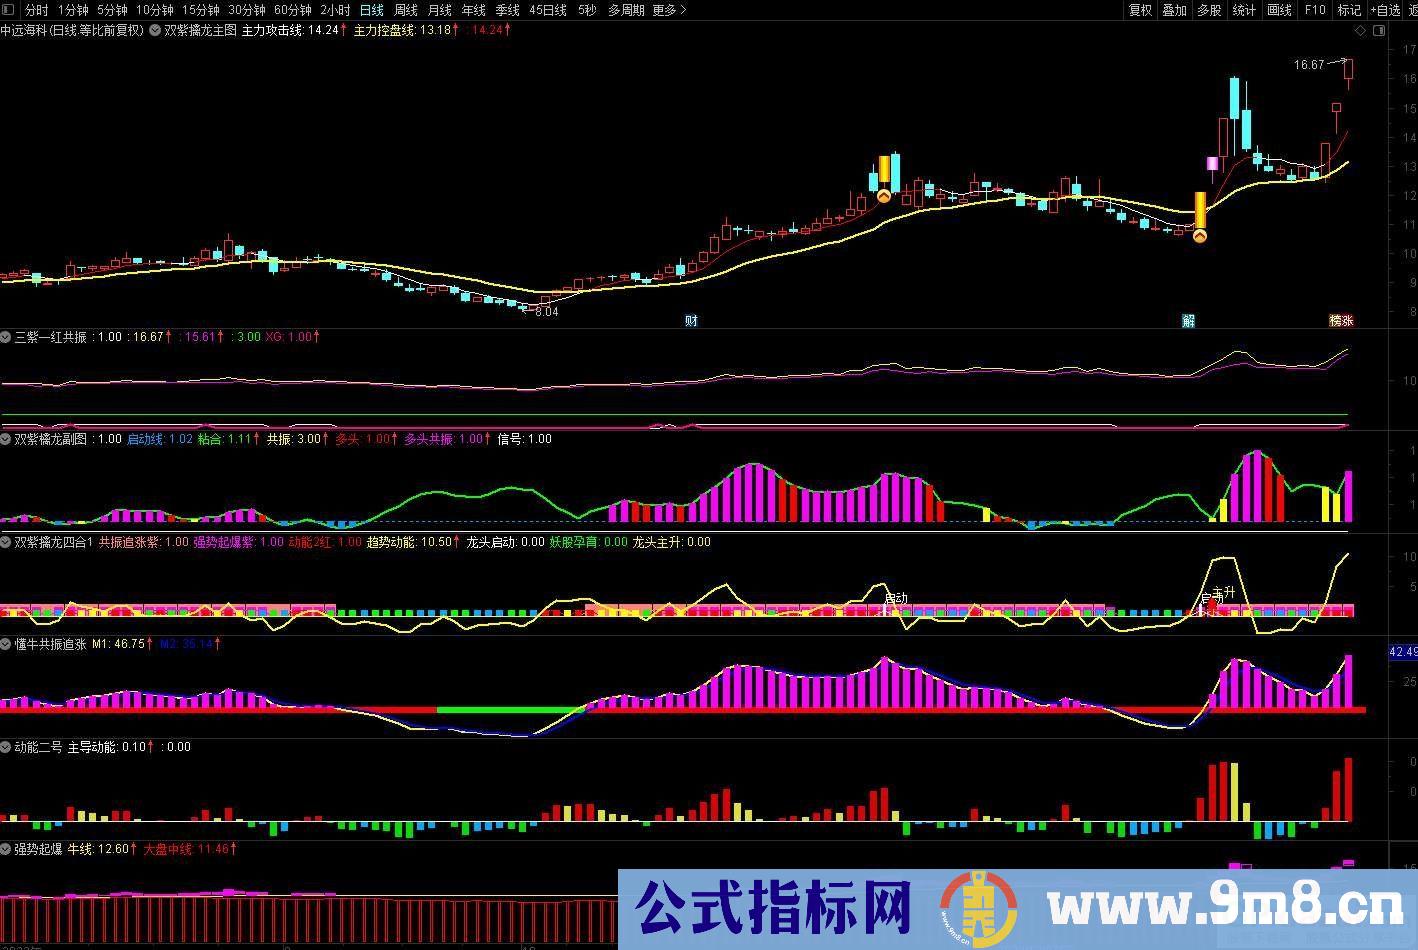Select the 30分钟 period
The image size is (1418, 950).
click(x=247, y=10)
